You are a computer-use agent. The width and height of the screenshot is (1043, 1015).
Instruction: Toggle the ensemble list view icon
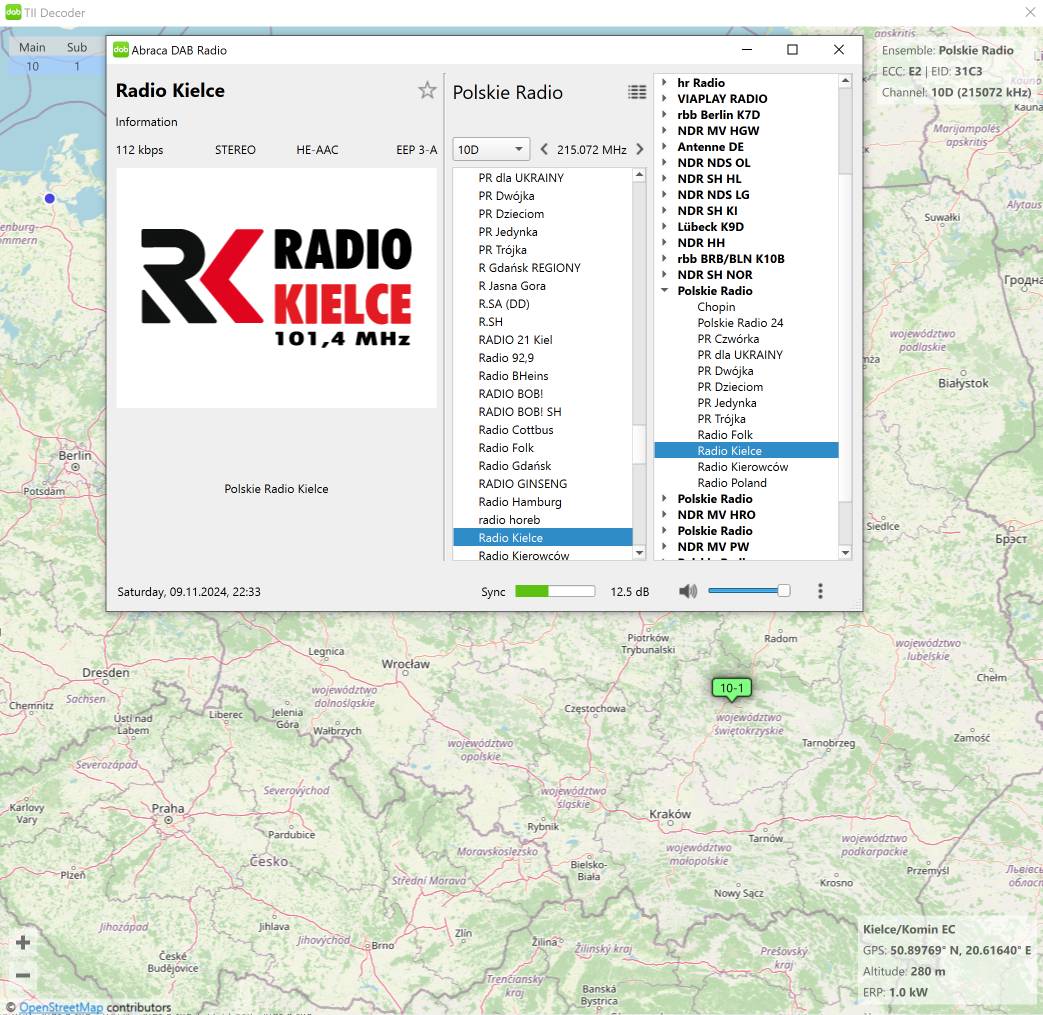(x=637, y=92)
